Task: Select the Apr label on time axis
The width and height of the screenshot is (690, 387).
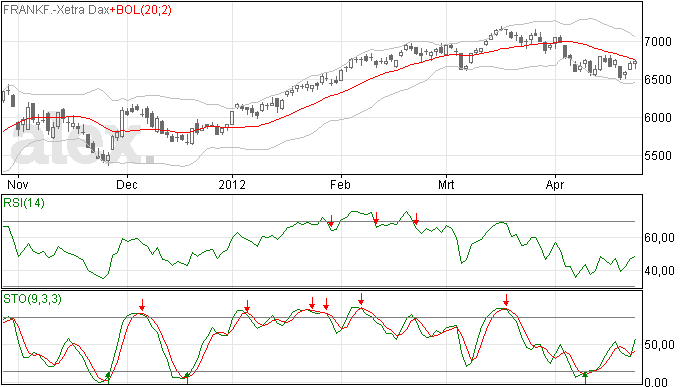Action: tap(554, 184)
